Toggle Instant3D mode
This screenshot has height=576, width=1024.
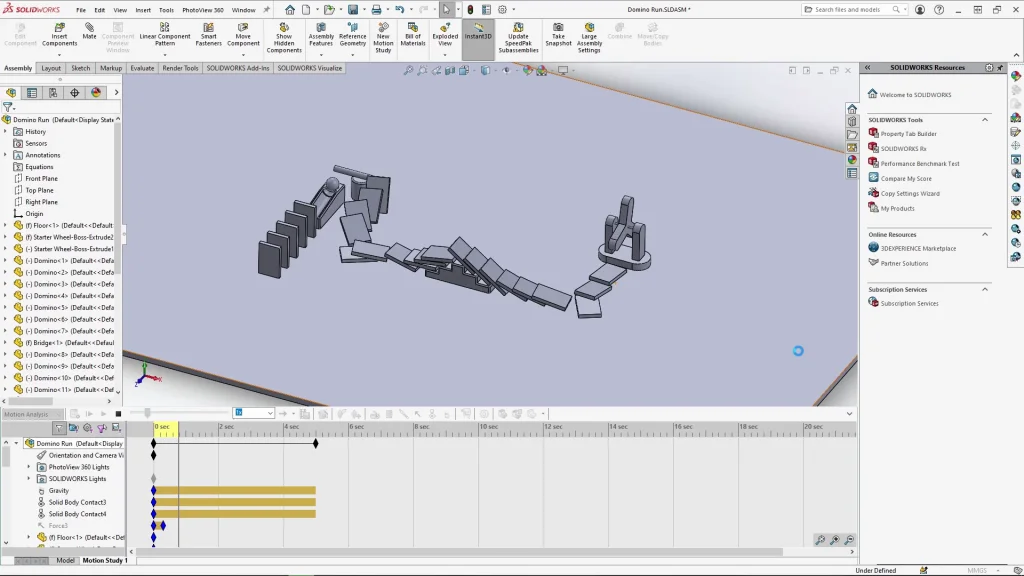click(x=478, y=31)
